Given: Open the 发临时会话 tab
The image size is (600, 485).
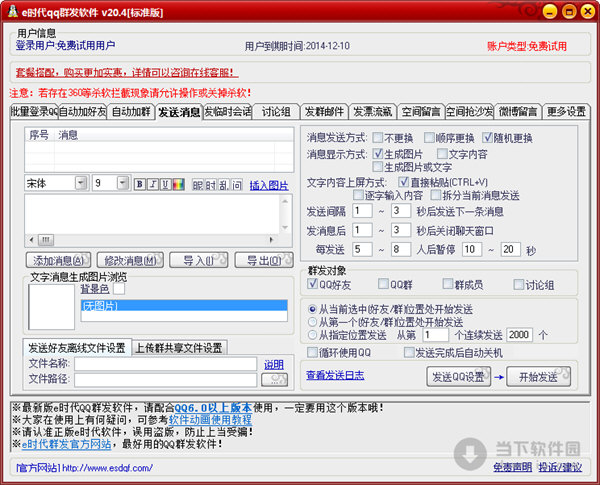Looking at the screenshot, I should pyautogui.click(x=228, y=112).
